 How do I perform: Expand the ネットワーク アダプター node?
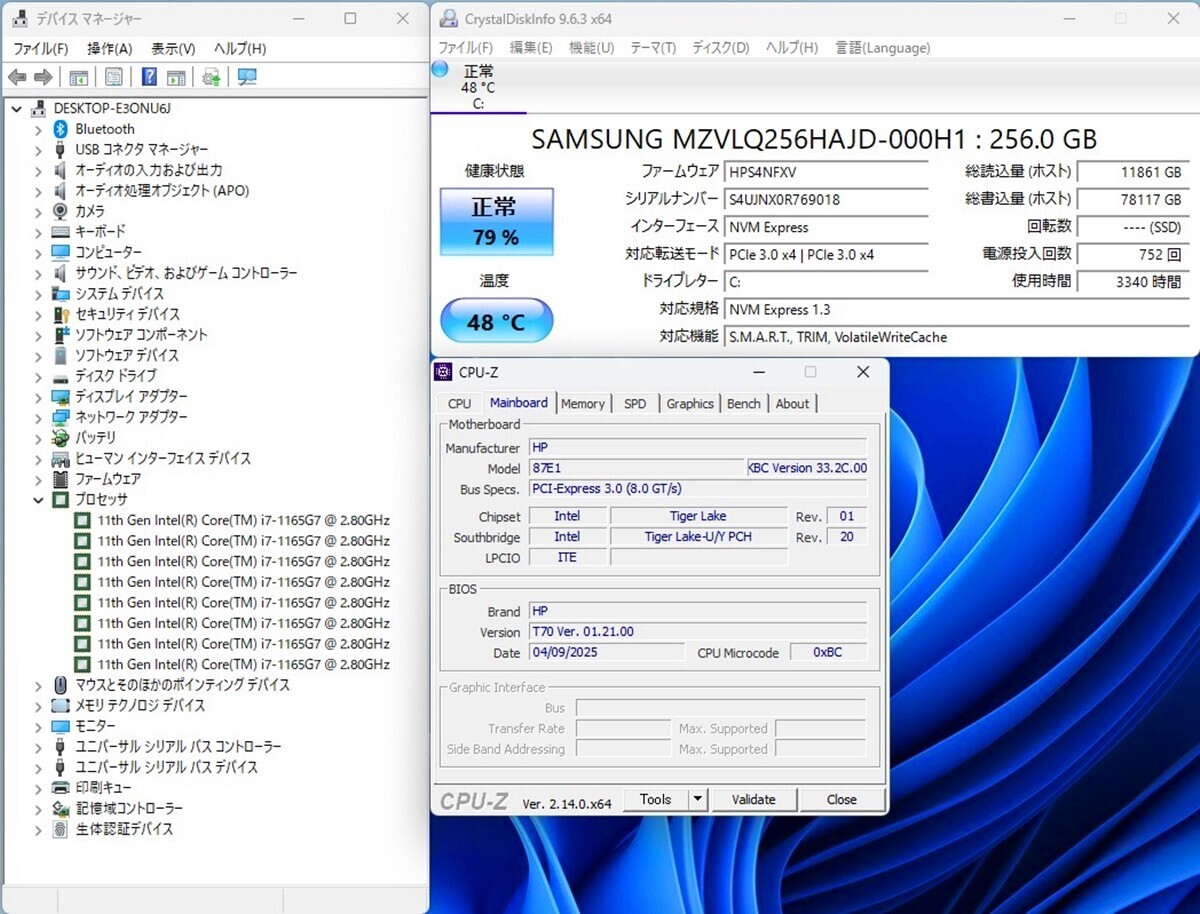(x=38, y=417)
